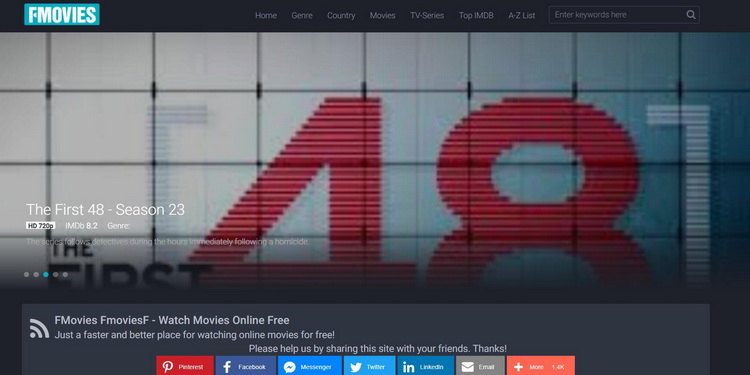This screenshot has height=375, width=750.
Task: Click the HD 720p badge
Action: (x=41, y=225)
